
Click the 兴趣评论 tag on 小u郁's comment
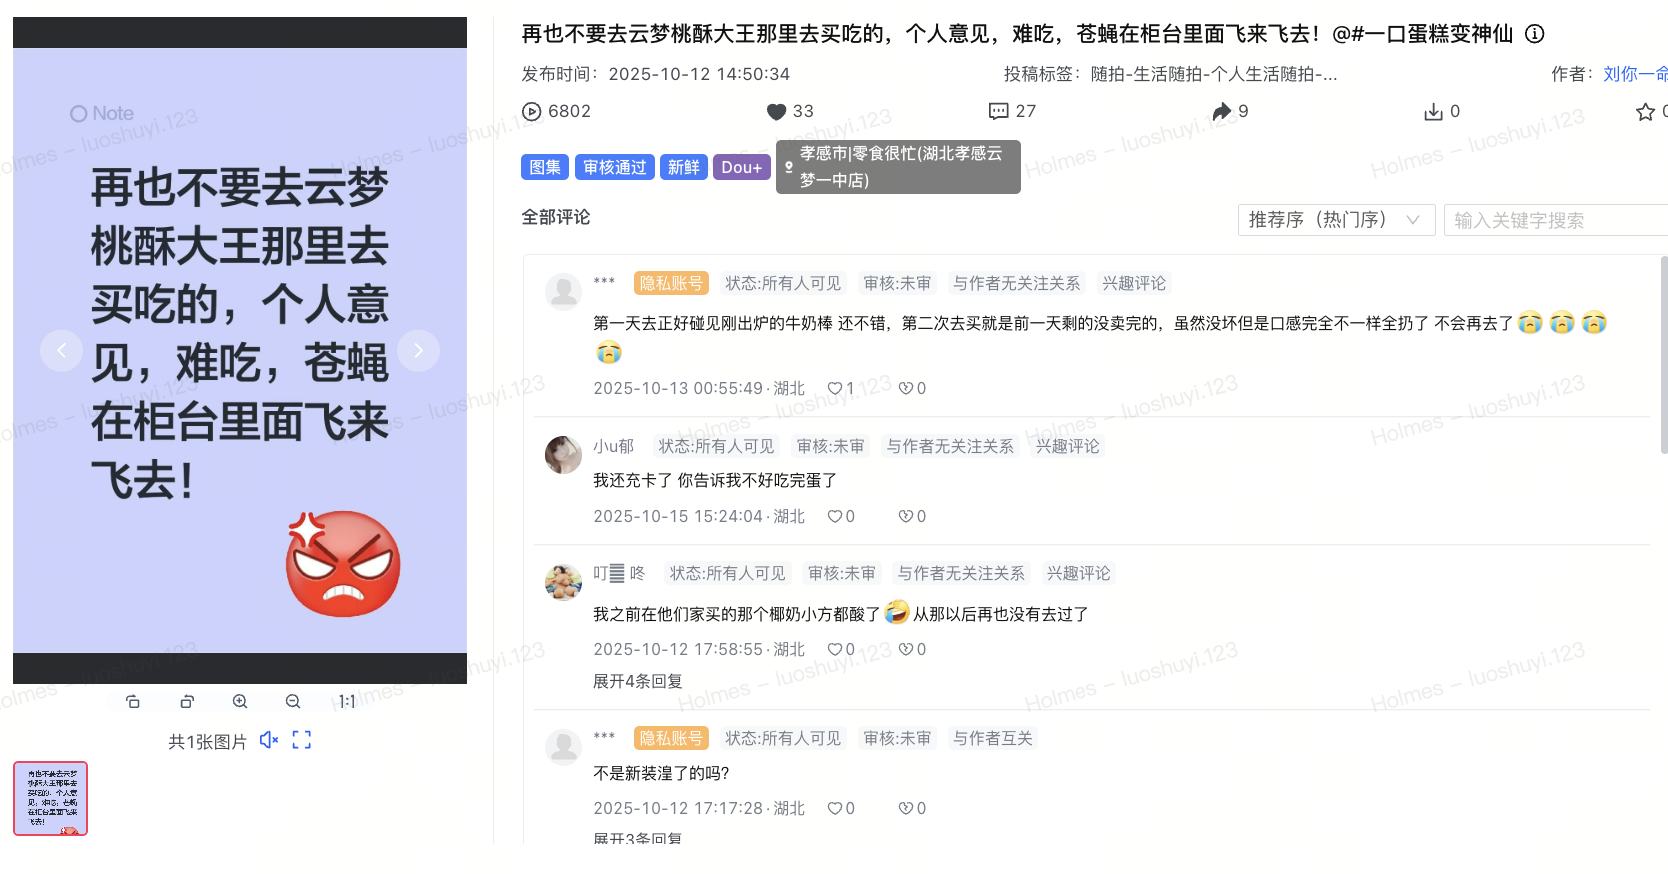1067,446
